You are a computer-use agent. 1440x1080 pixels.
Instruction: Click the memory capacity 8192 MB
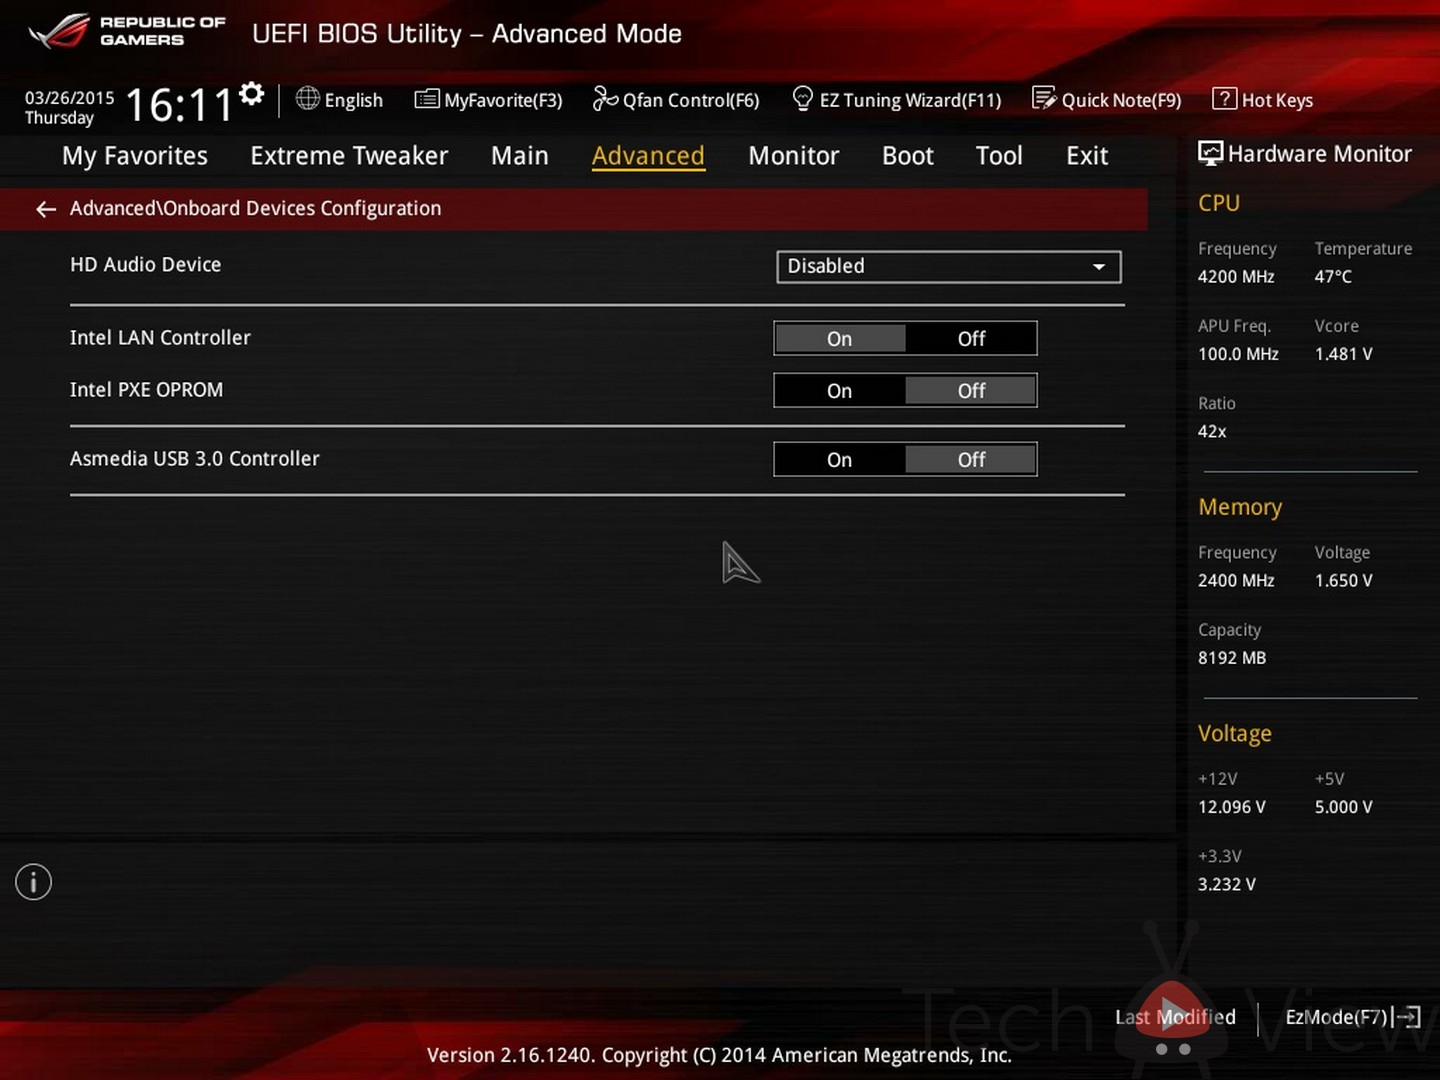(1232, 658)
